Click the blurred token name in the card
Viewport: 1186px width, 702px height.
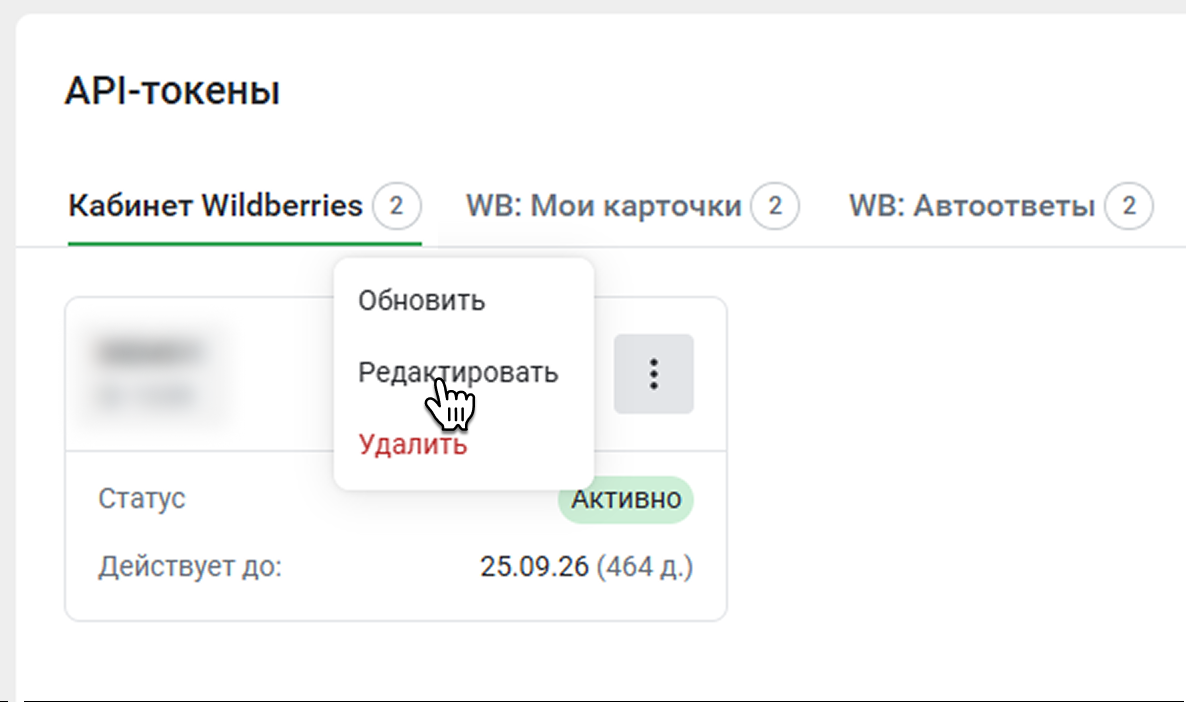(150, 352)
